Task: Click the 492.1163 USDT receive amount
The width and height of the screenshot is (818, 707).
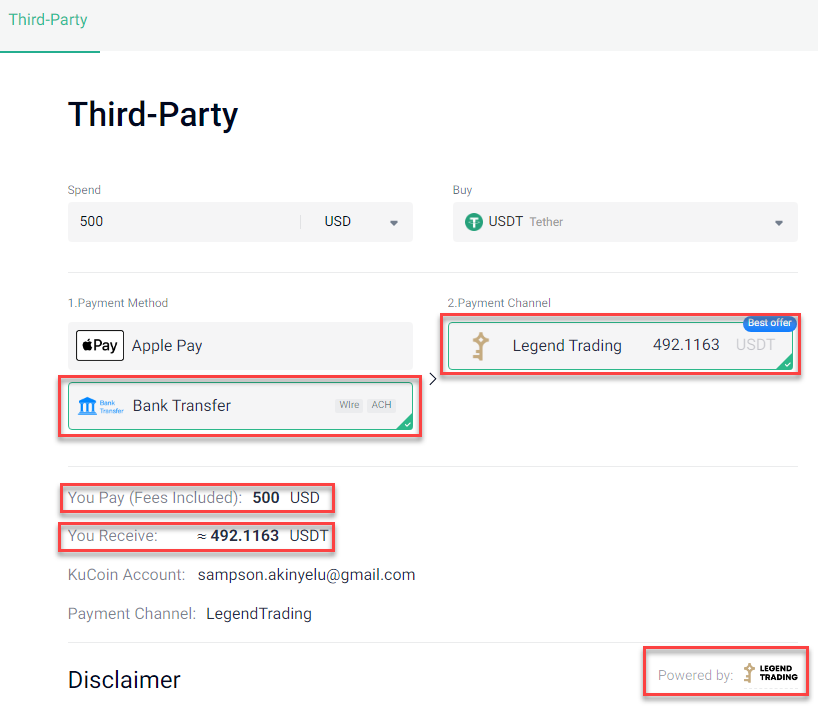Action: 263,536
